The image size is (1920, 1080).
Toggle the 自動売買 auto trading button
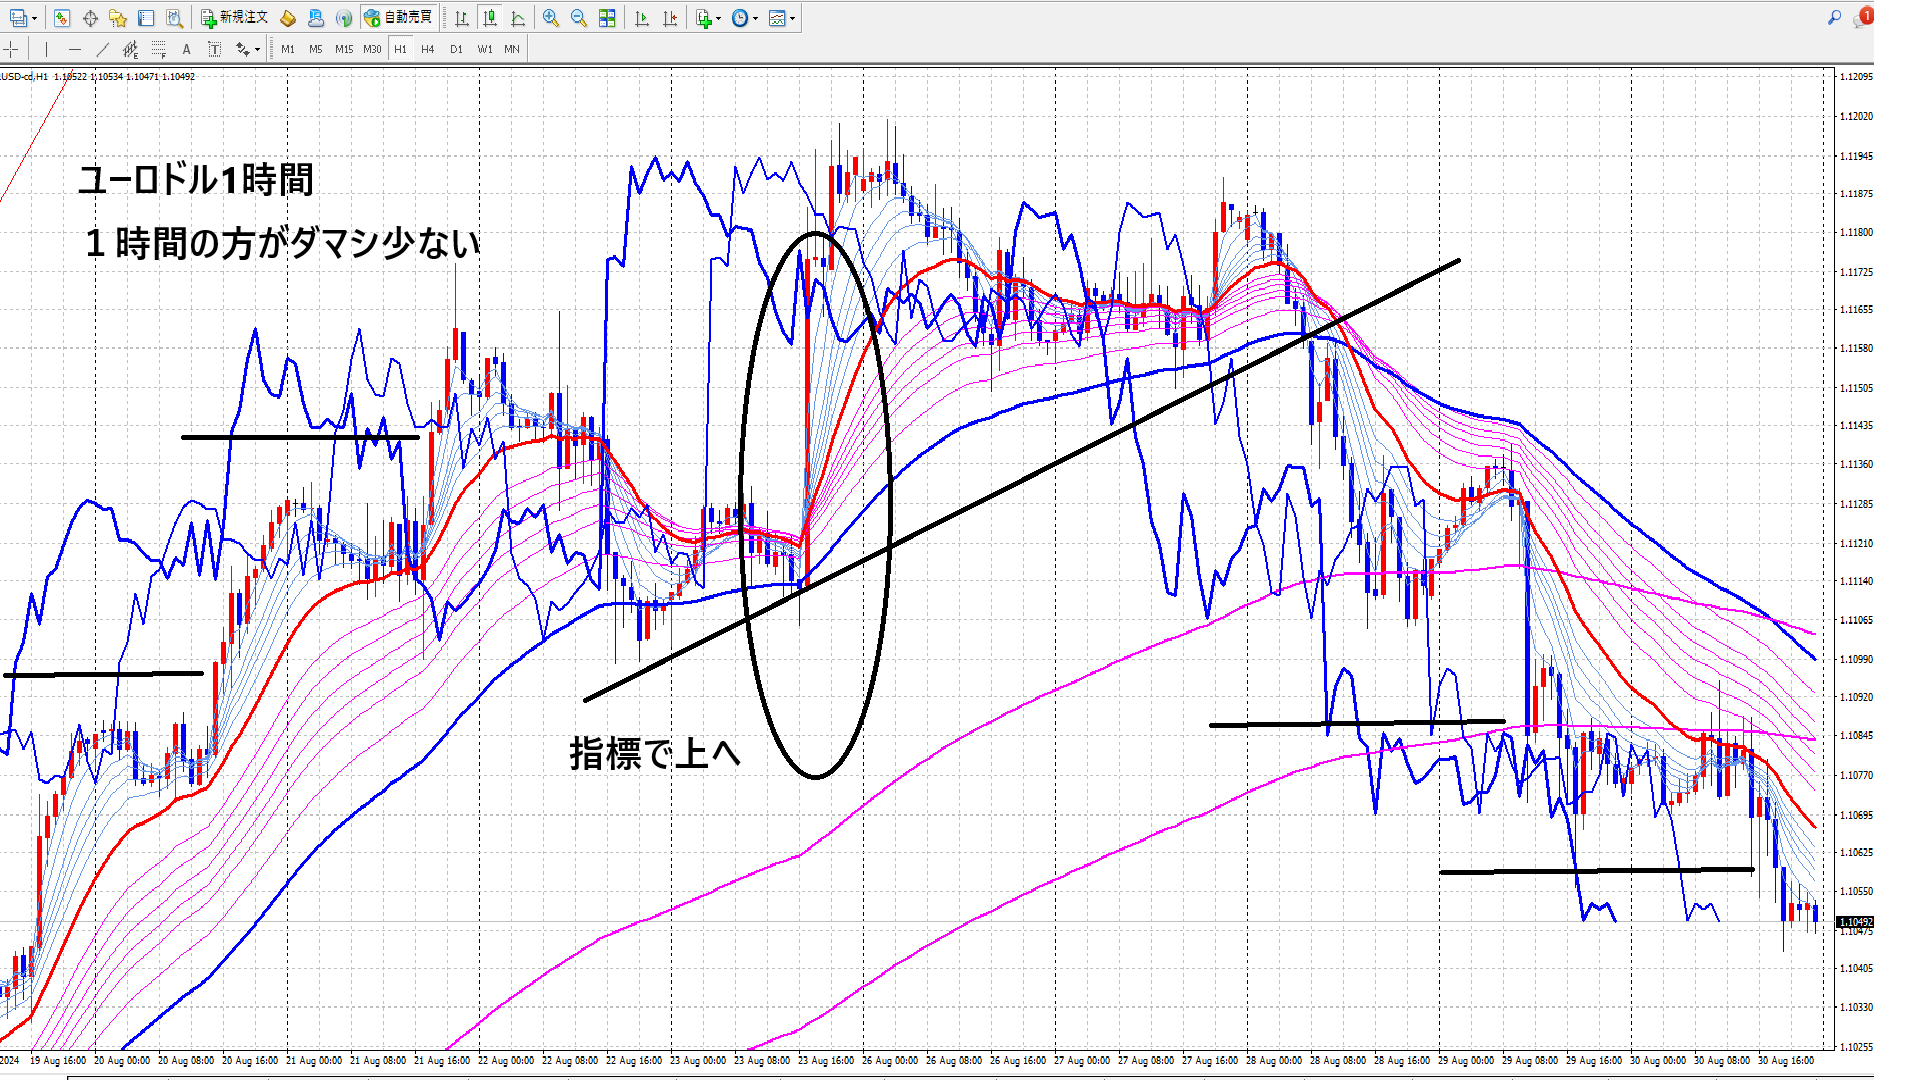398,18
